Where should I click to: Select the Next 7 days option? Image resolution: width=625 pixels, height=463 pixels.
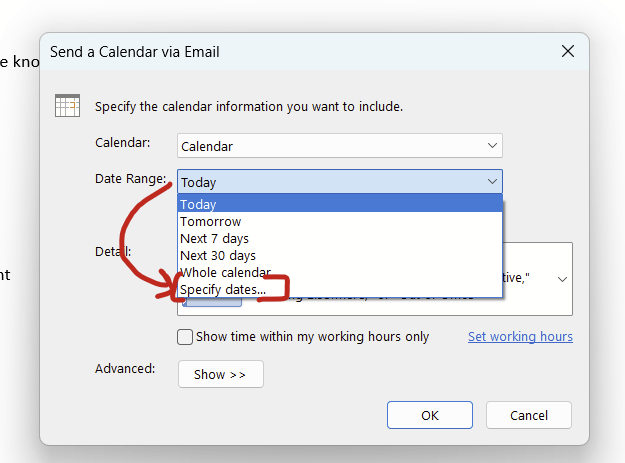340,238
